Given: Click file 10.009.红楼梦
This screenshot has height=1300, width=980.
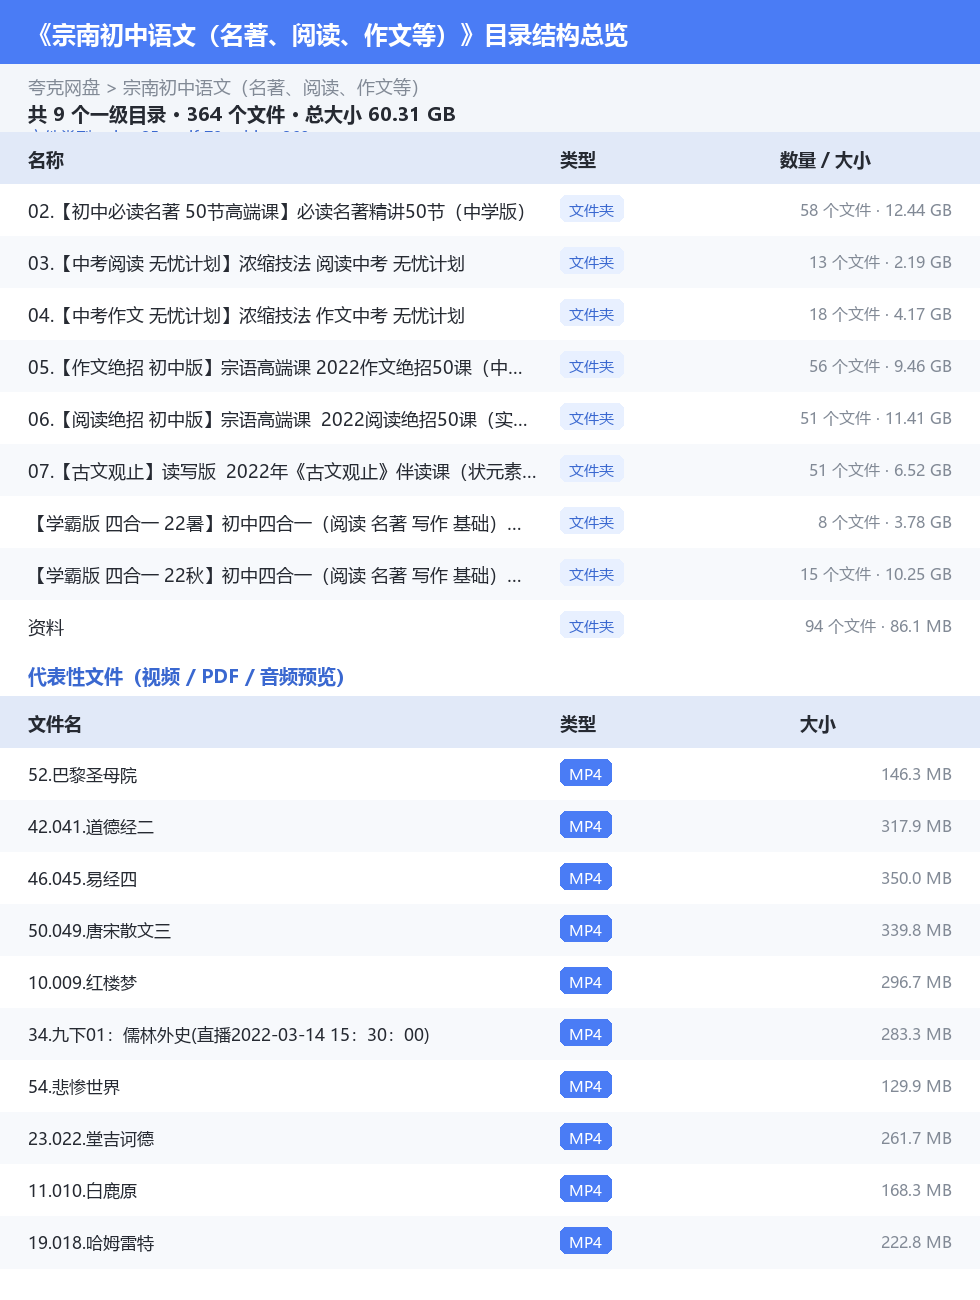Looking at the screenshot, I should click(x=82, y=983).
